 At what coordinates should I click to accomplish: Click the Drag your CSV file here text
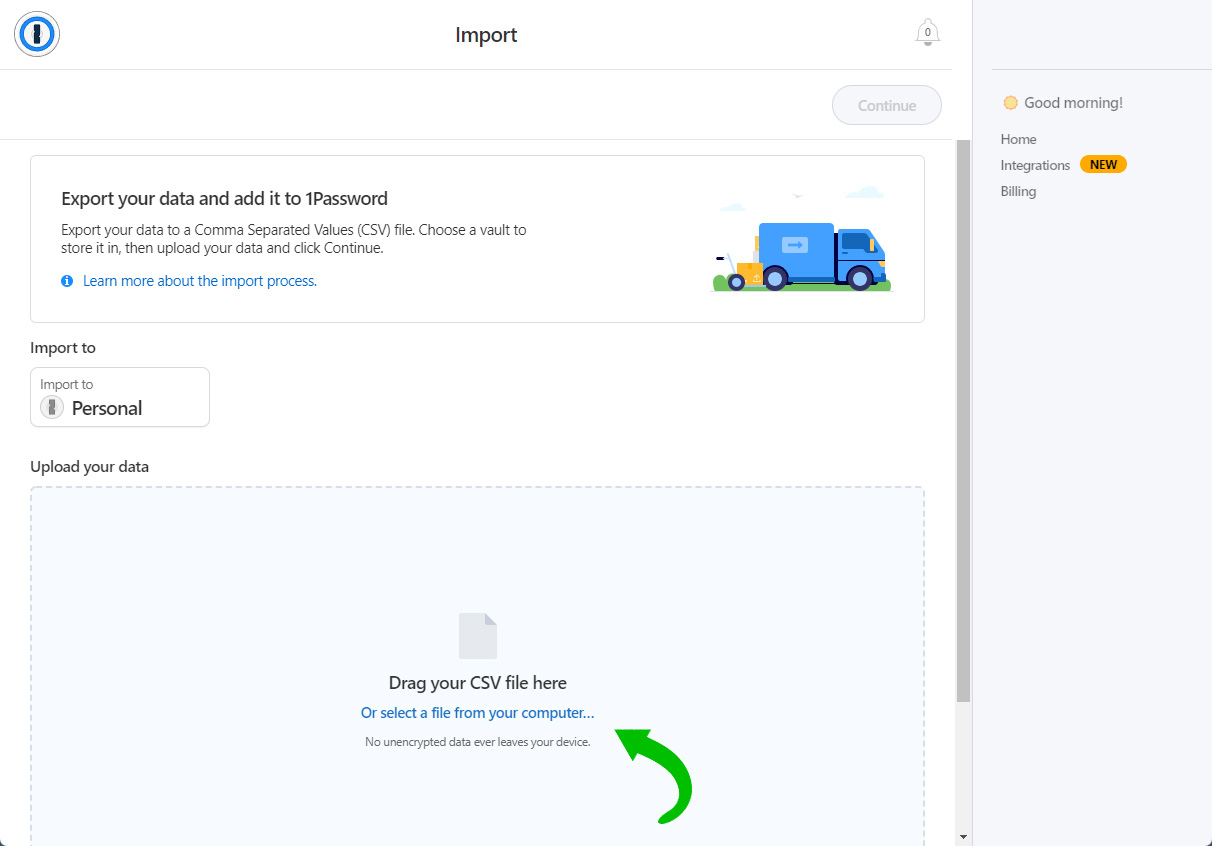pos(477,683)
